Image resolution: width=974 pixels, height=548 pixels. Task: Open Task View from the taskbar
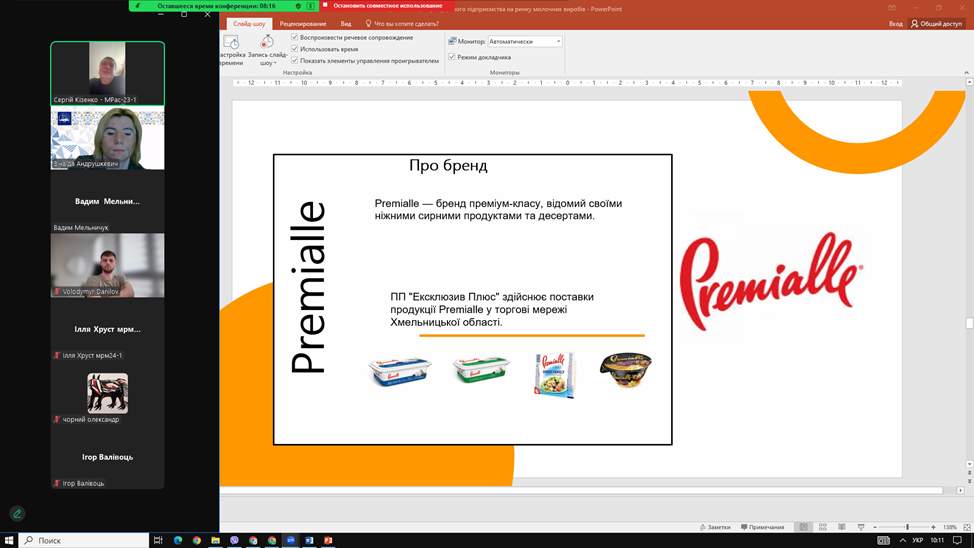(x=158, y=540)
